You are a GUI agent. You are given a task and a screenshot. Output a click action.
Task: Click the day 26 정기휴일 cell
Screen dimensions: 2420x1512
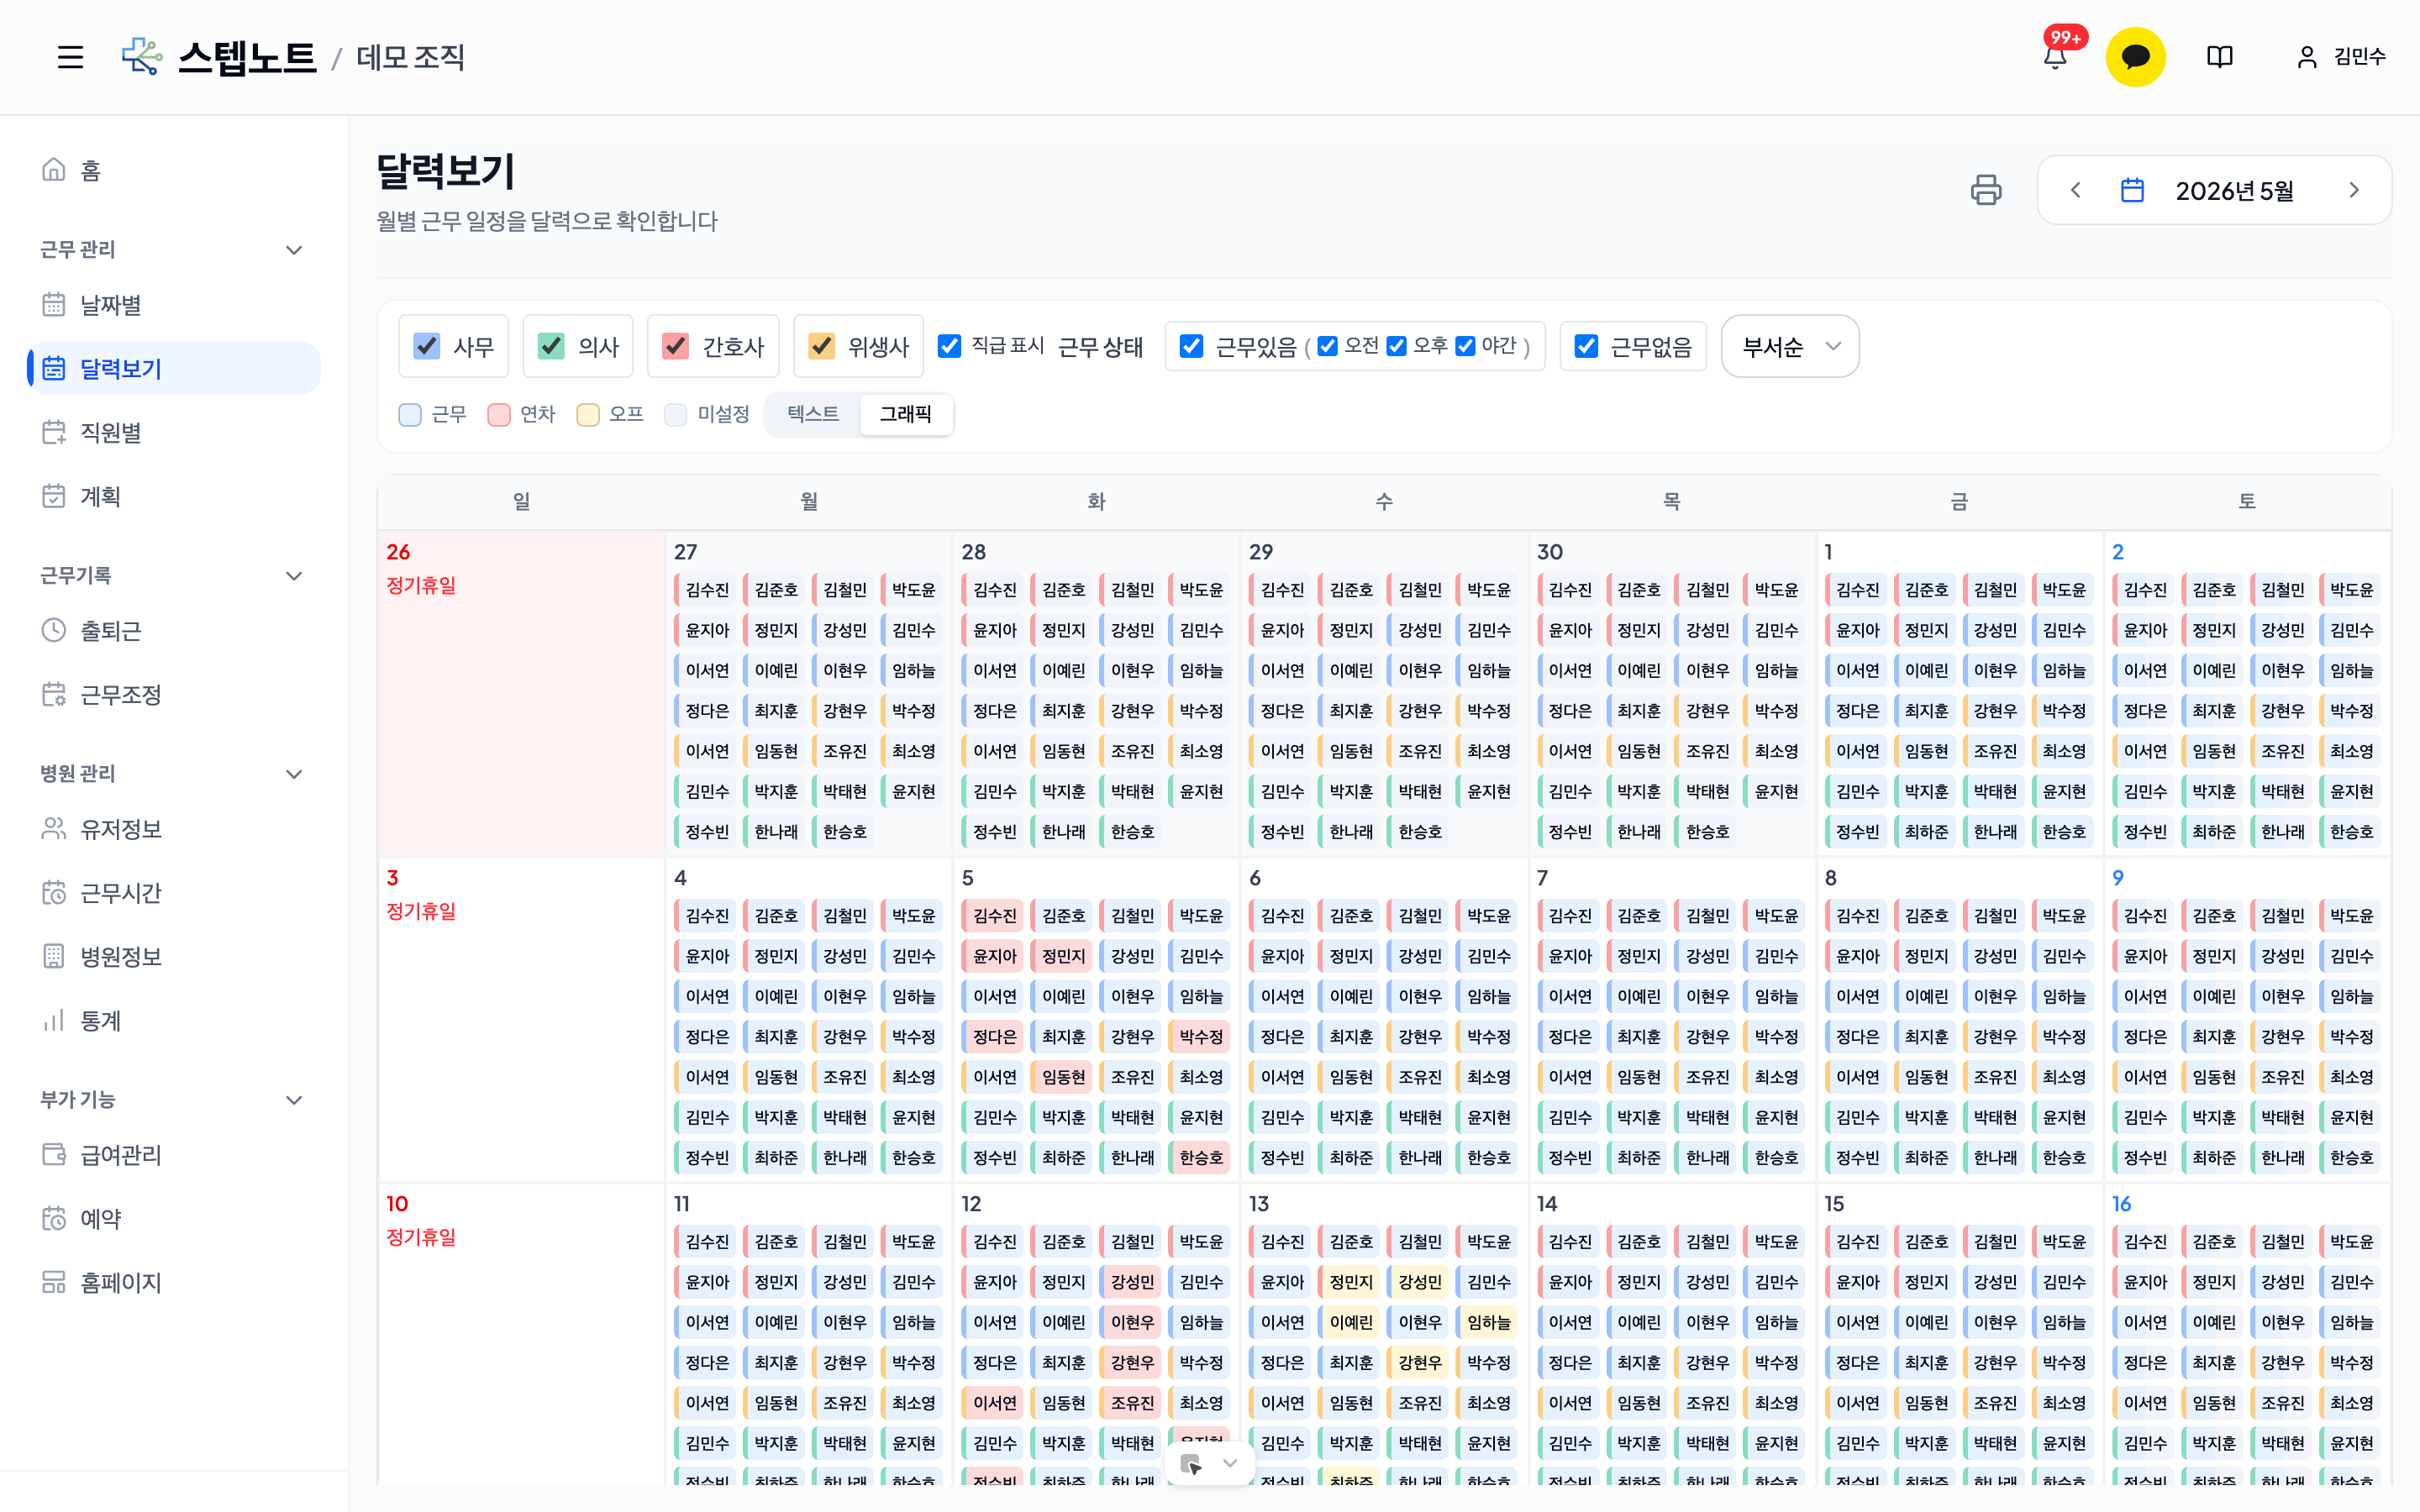tap(521, 693)
